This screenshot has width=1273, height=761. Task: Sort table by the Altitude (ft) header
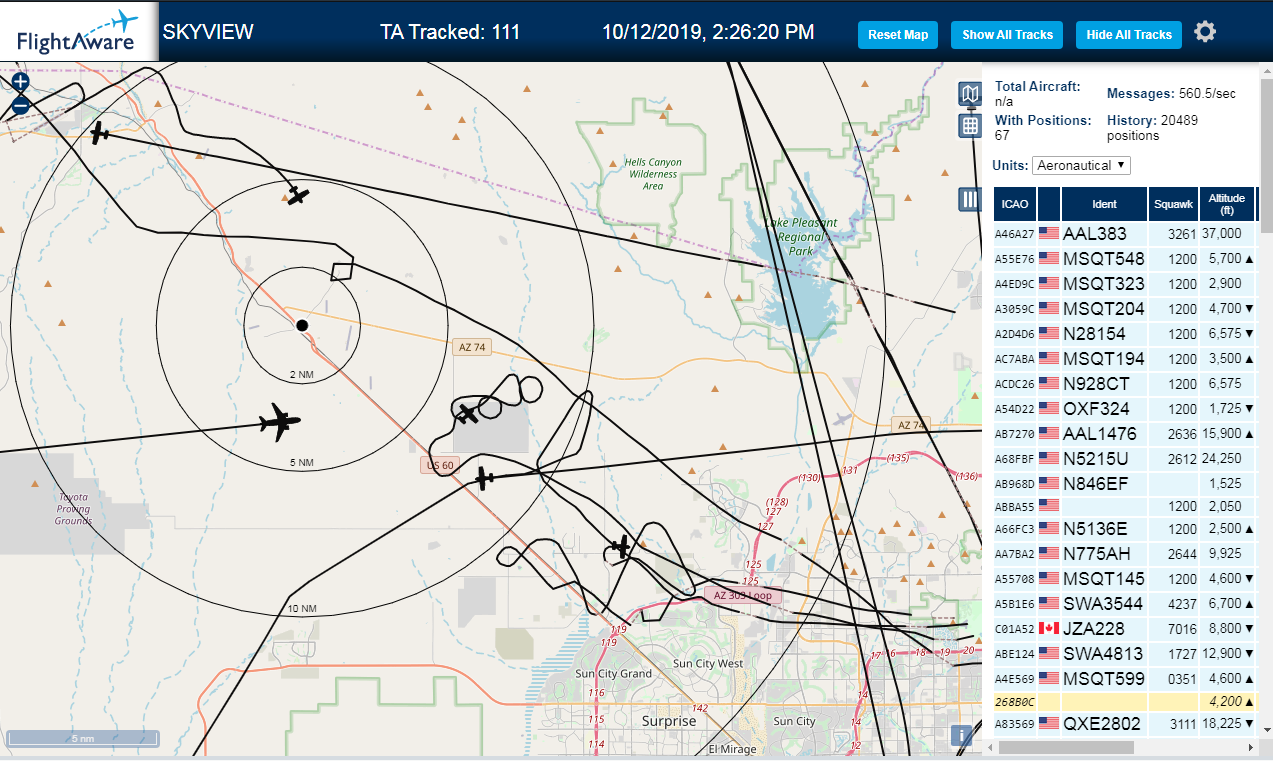[x=1227, y=204]
